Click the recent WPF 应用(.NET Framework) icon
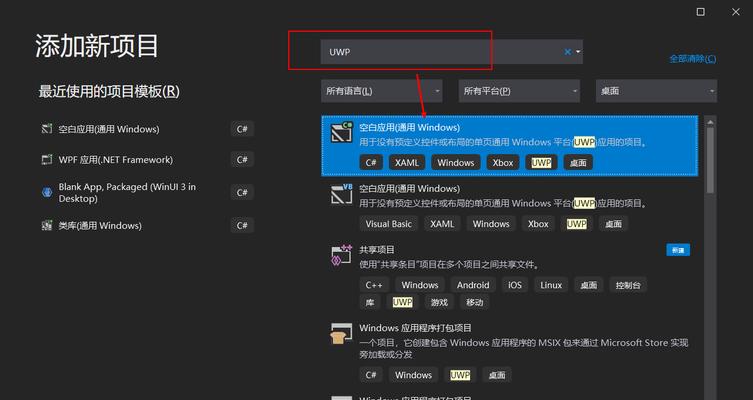Screen dimensions: 753x400 [x=47, y=159]
